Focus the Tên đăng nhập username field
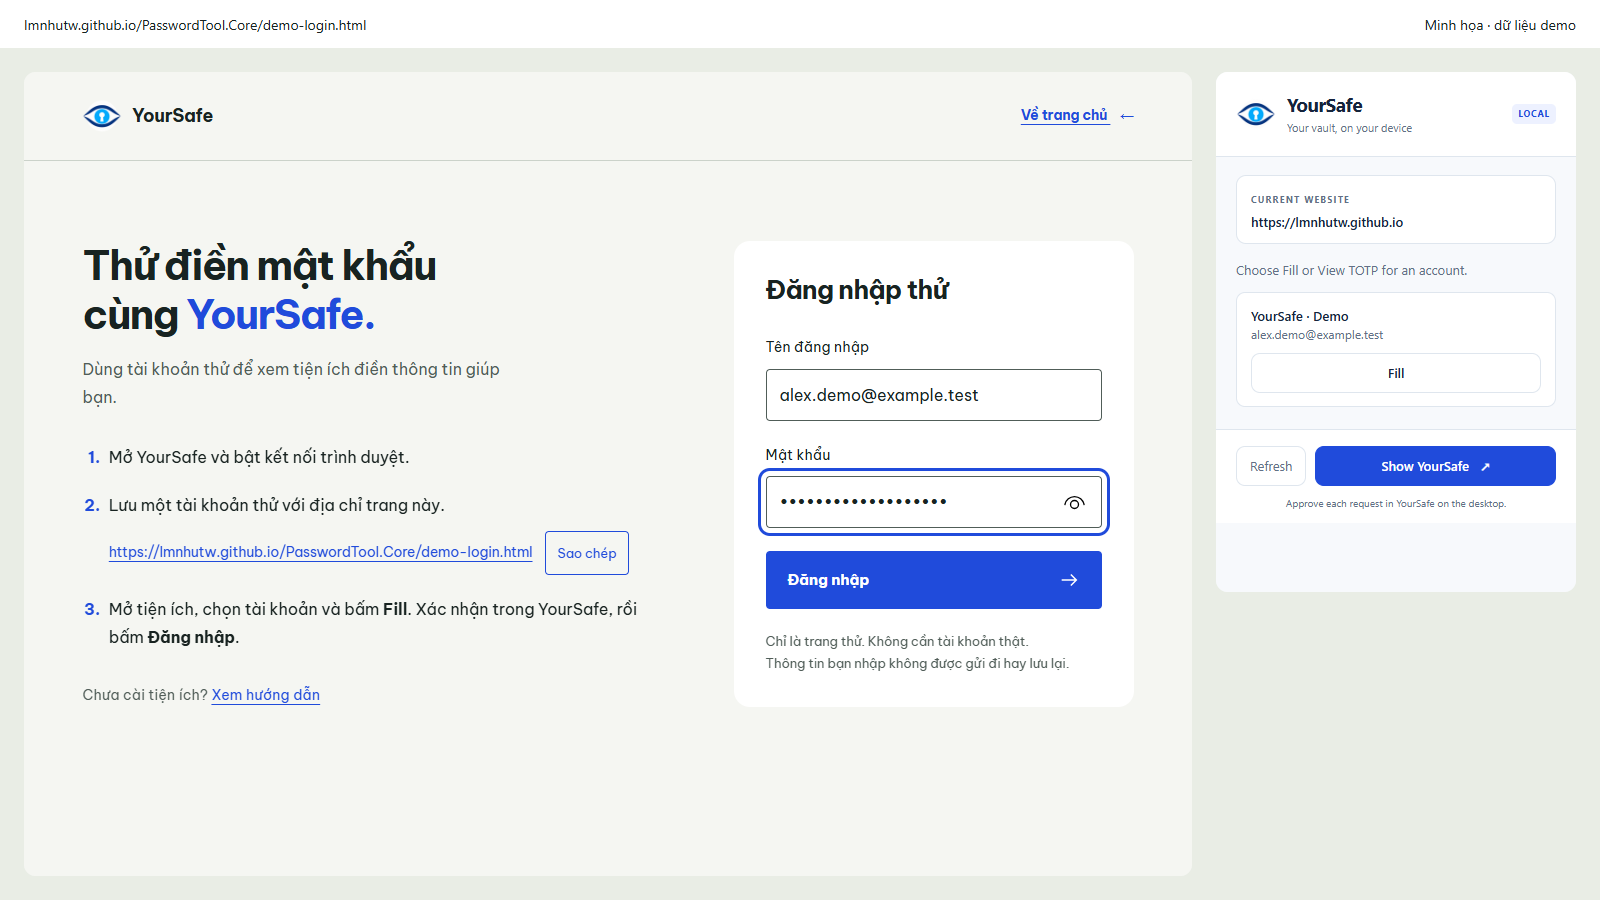1600x900 pixels. (934, 395)
